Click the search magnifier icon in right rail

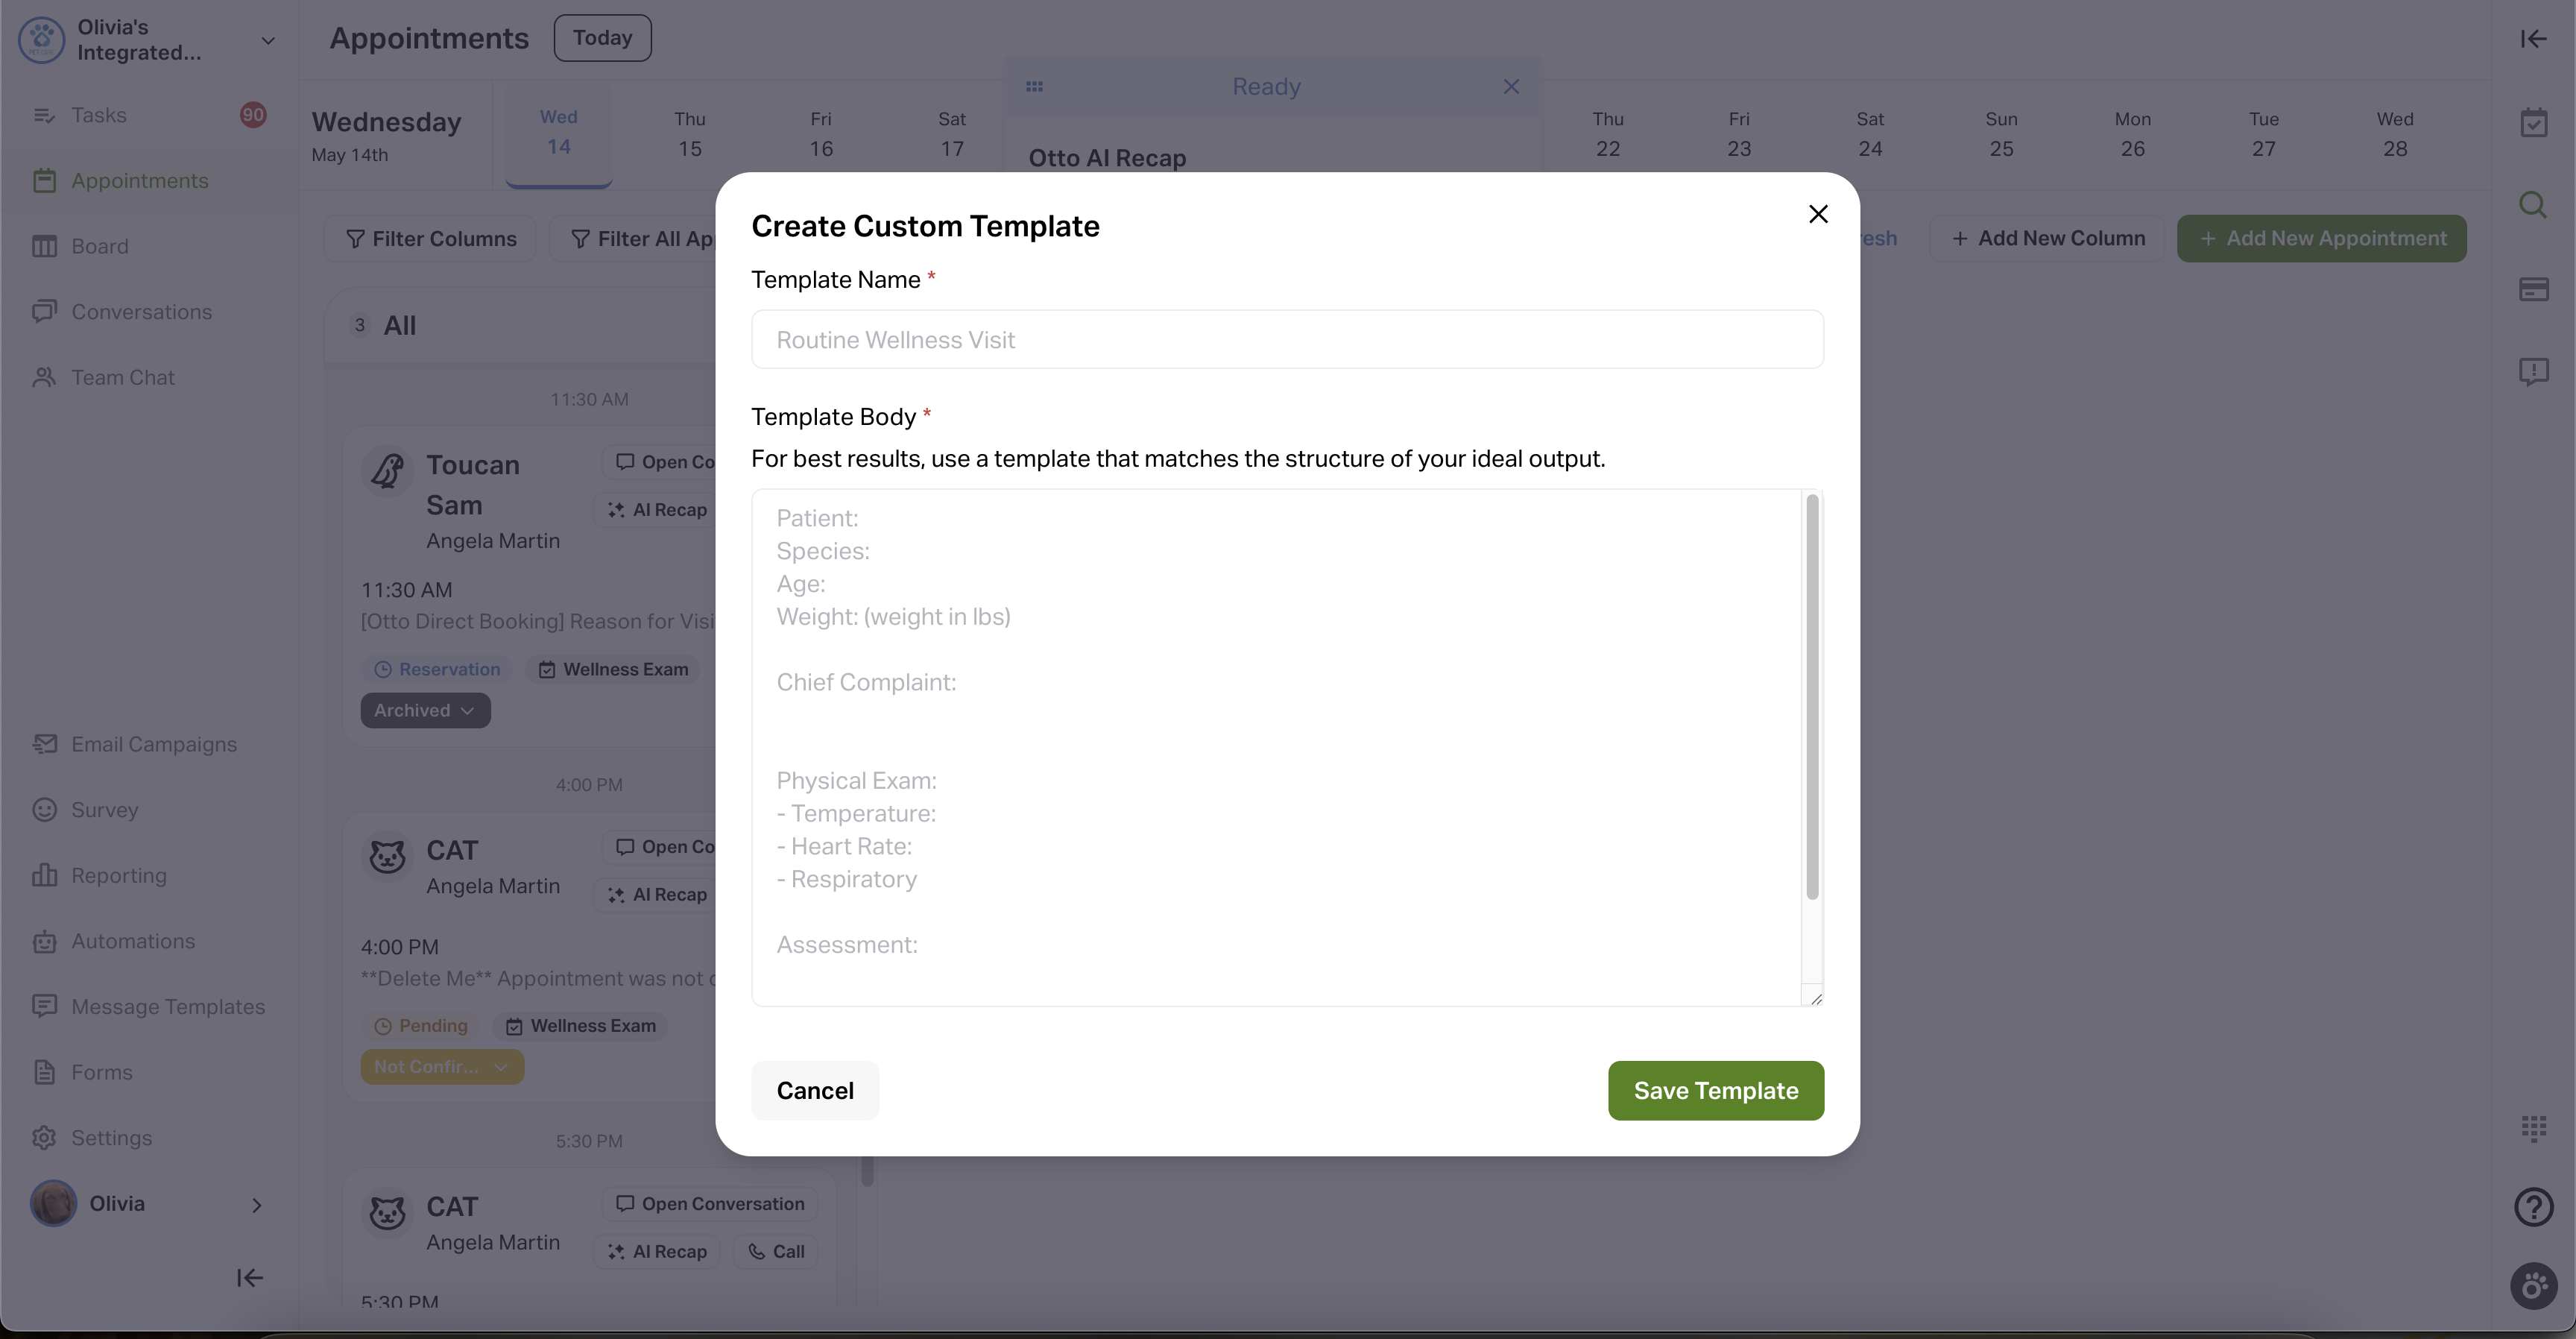pyautogui.click(x=2533, y=205)
